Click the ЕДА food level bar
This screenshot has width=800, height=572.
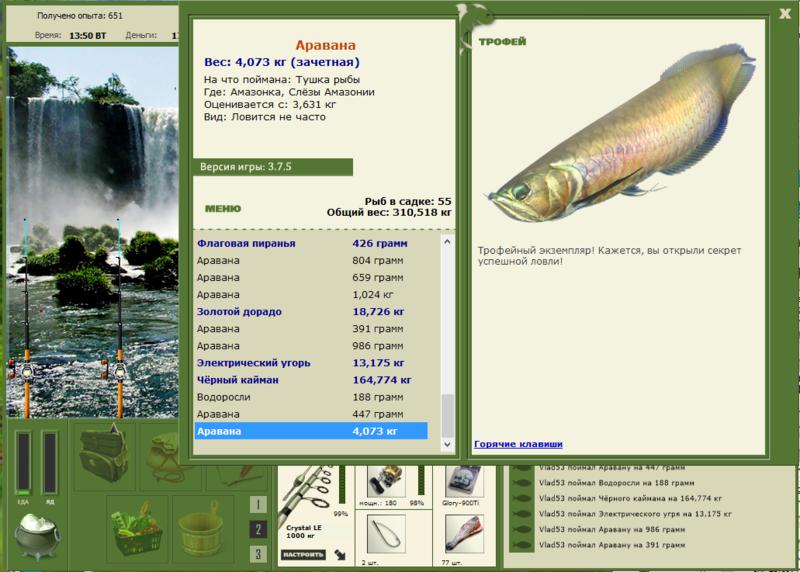click(23, 463)
